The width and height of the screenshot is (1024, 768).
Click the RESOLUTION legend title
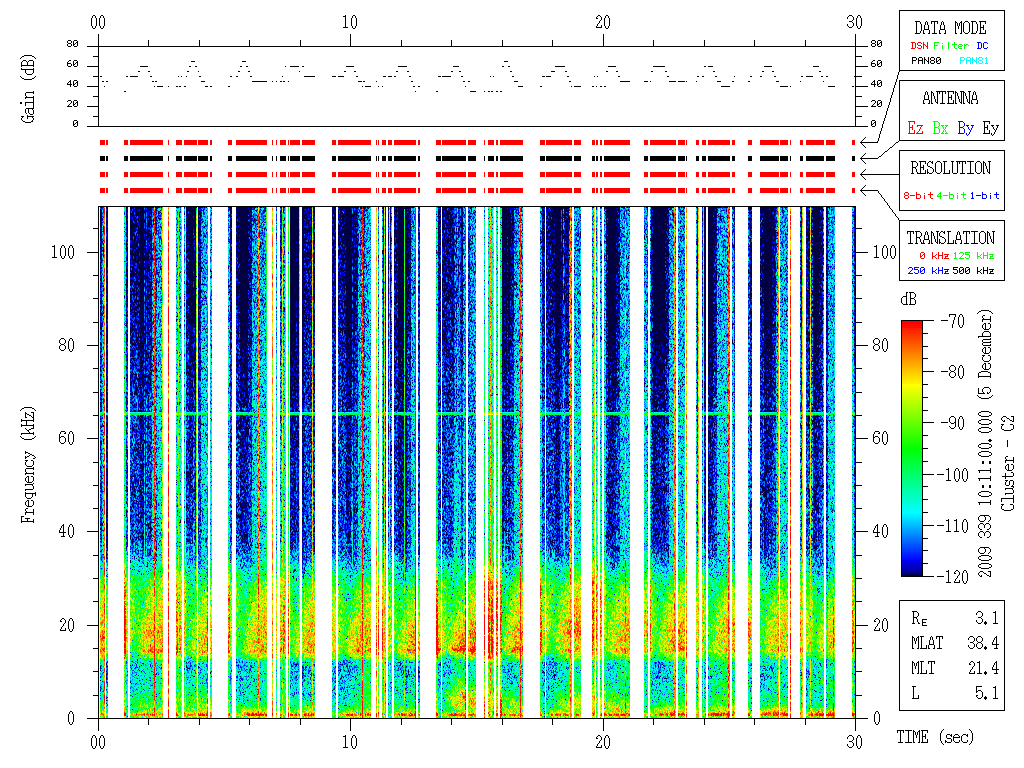[x=950, y=168]
